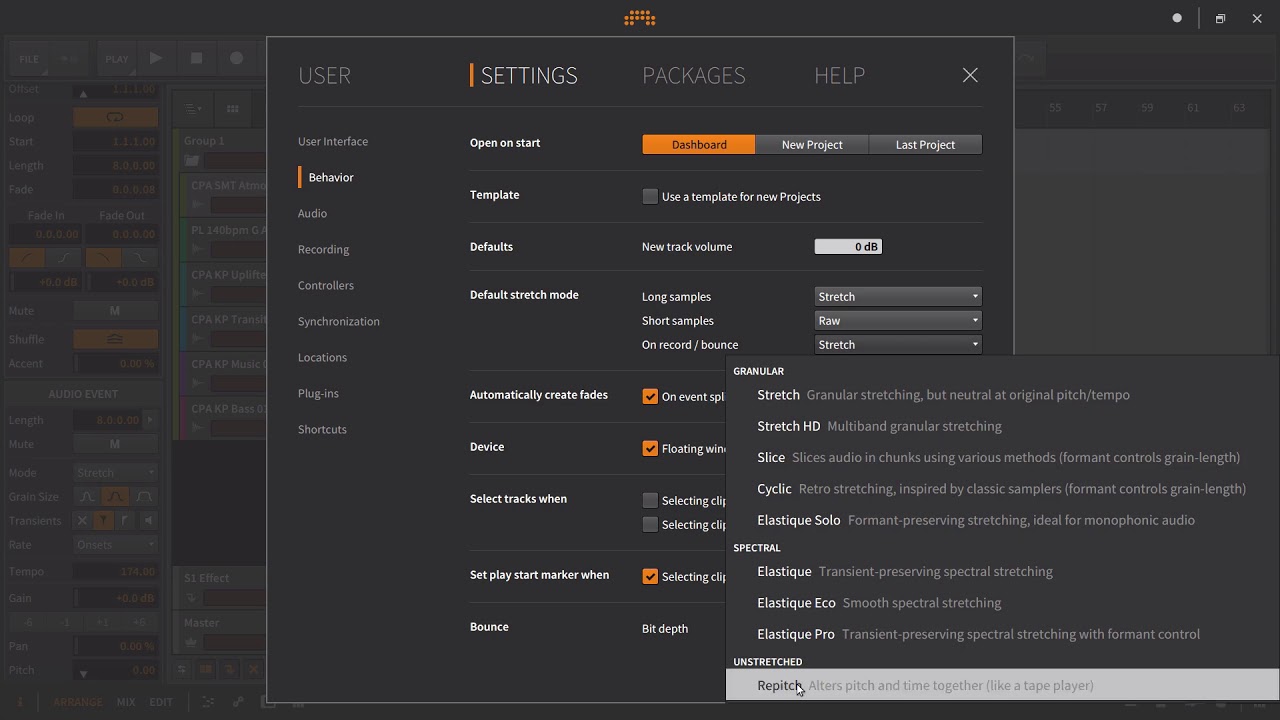
Task: Choose Elastique Pro stretch mode
Action: (x=1002, y=634)
